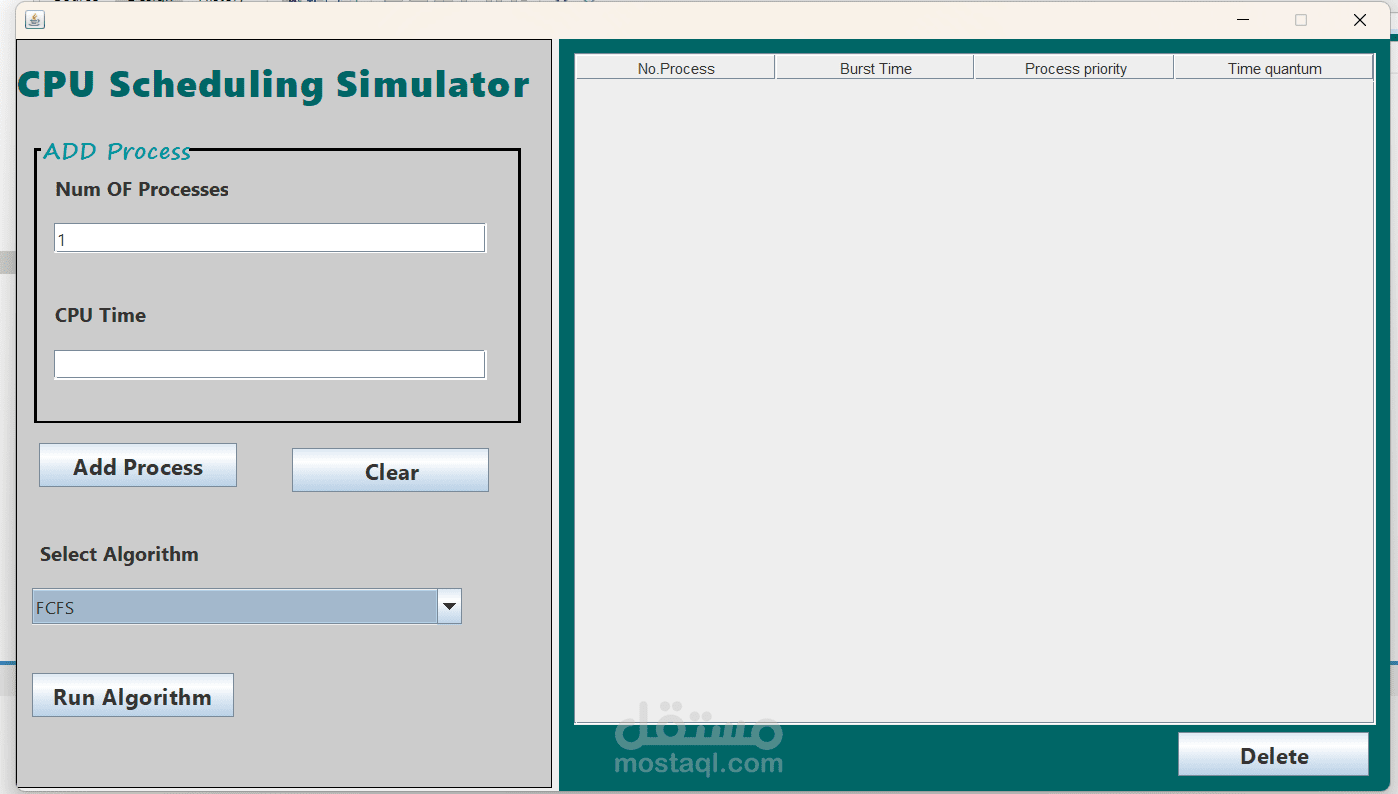Click the Num OF Processes label text

[x=141, y=189]
